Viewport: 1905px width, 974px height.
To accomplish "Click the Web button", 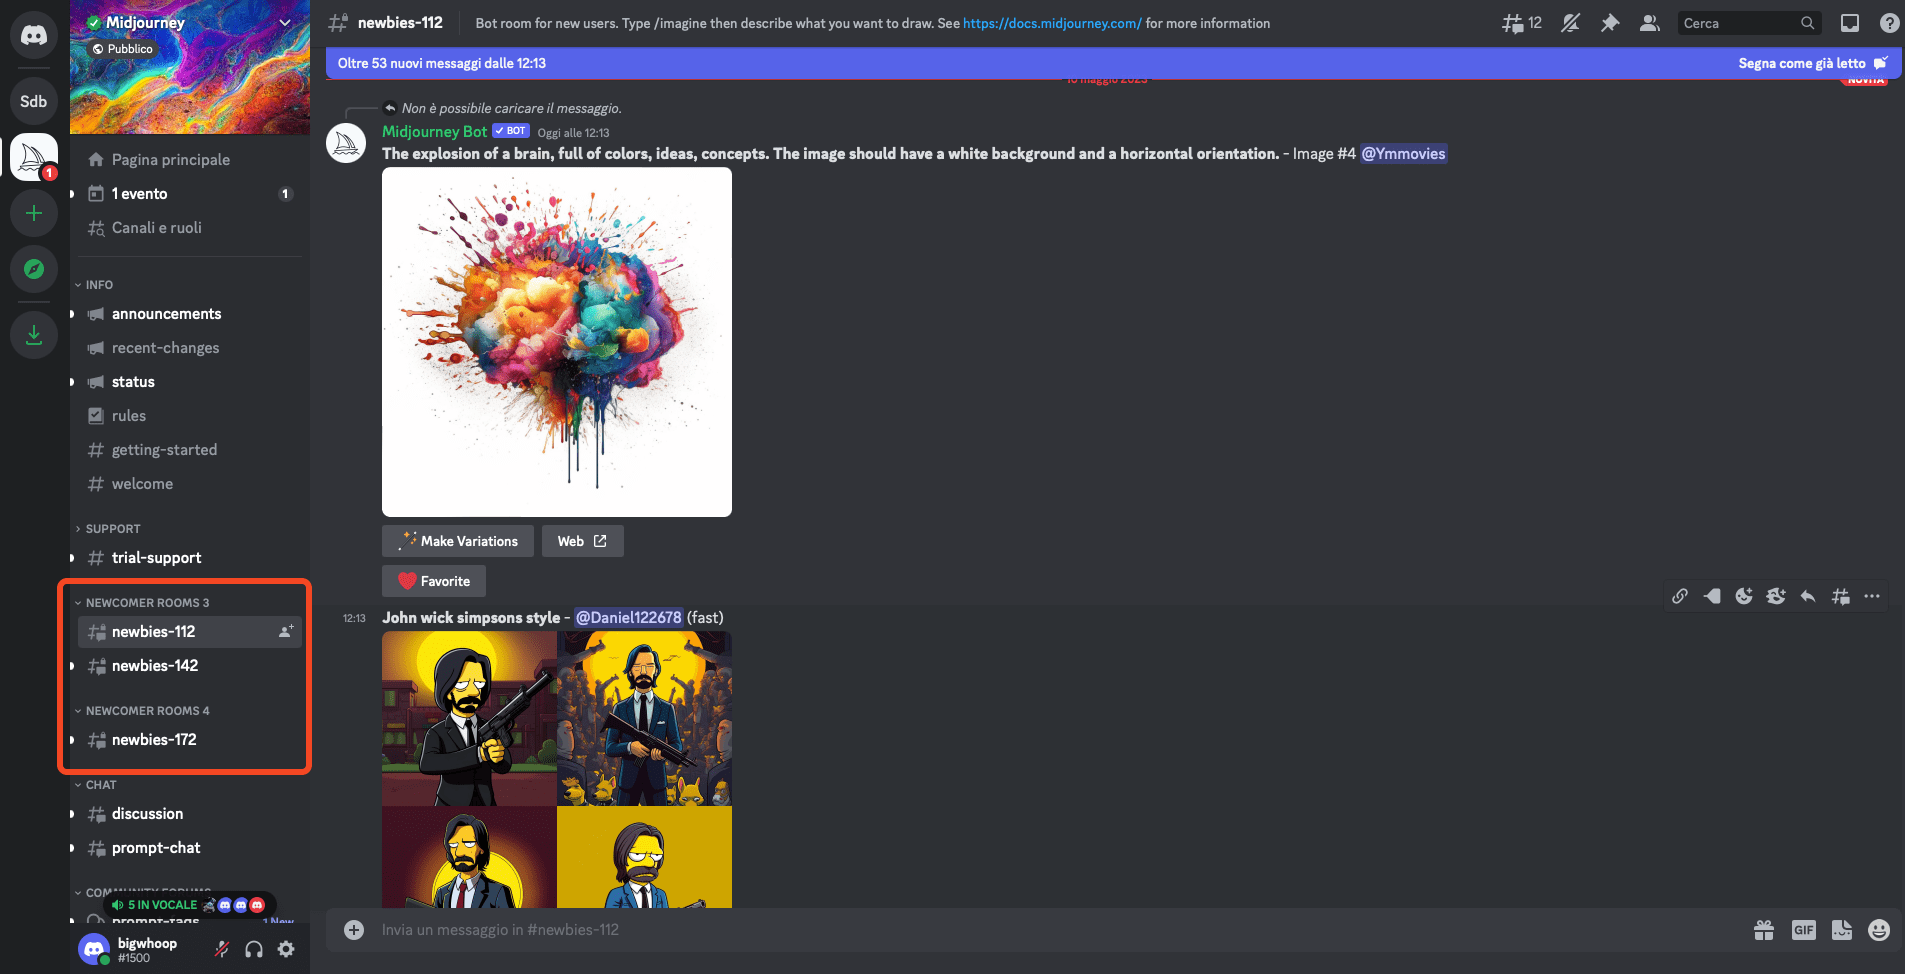I will (583, 541).
